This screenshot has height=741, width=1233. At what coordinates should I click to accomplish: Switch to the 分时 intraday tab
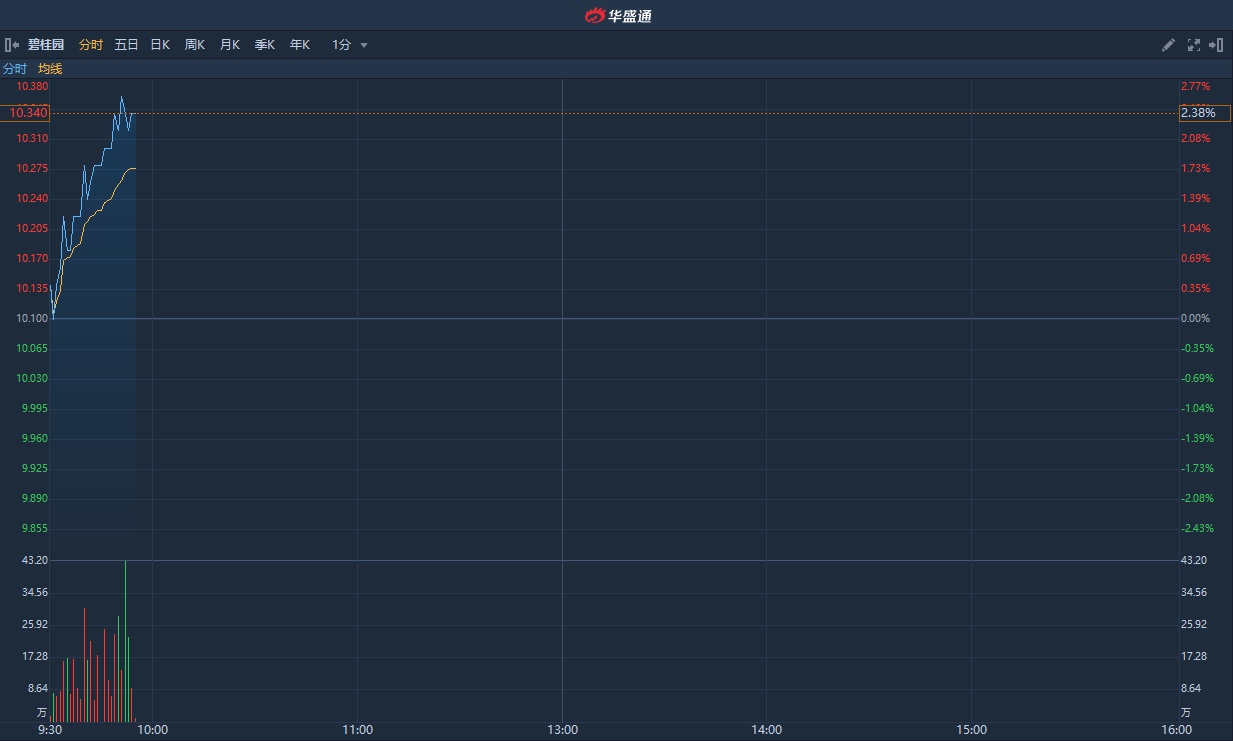(90, 45)
